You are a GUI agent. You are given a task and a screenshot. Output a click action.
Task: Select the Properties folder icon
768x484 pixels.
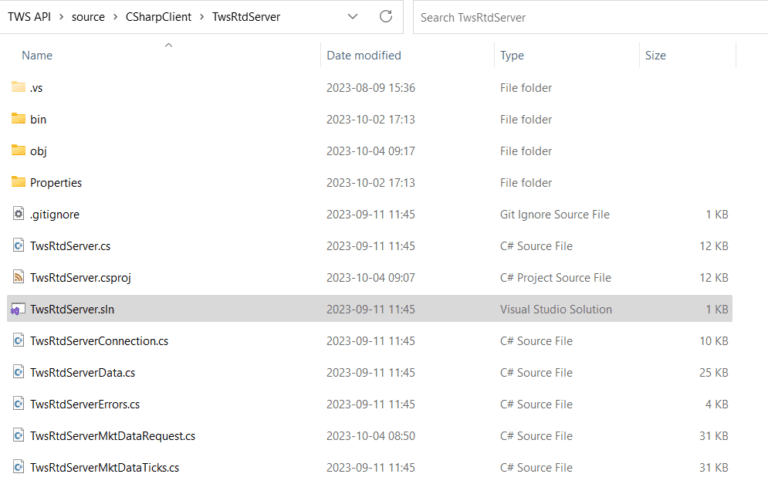point(18,182)
